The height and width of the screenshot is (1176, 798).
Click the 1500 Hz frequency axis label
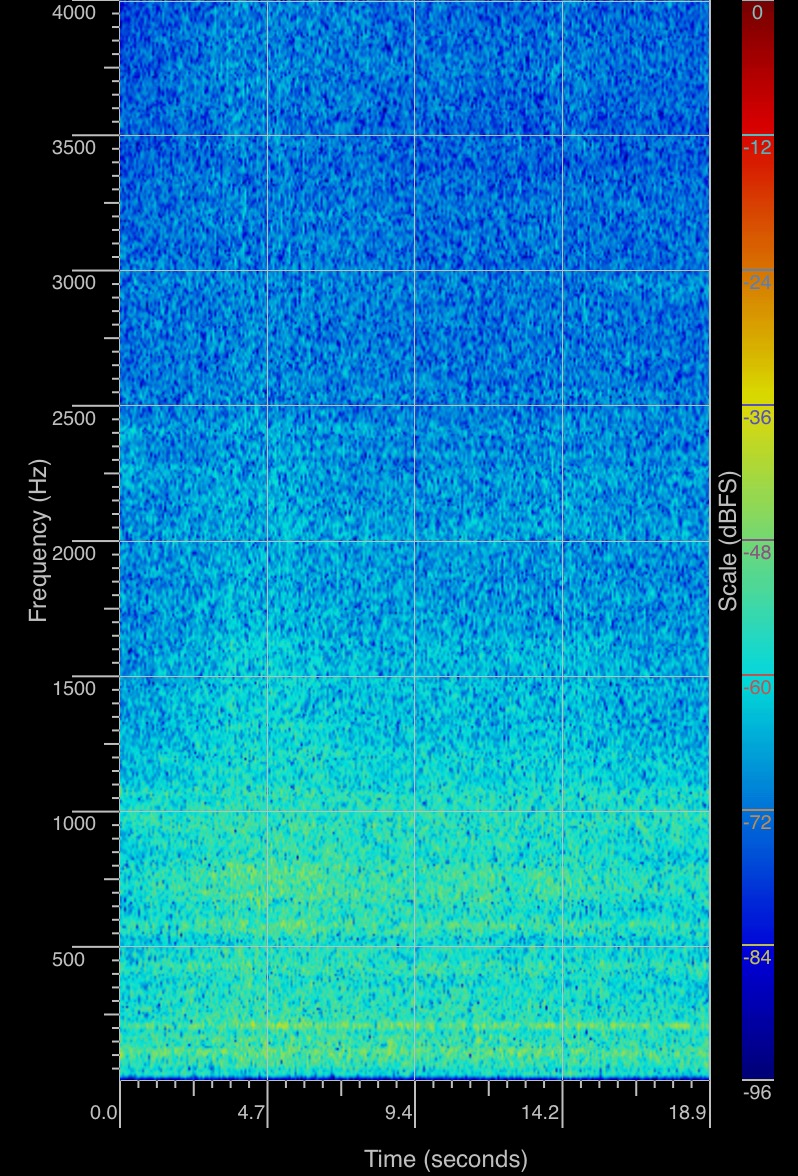coord(74,688)
